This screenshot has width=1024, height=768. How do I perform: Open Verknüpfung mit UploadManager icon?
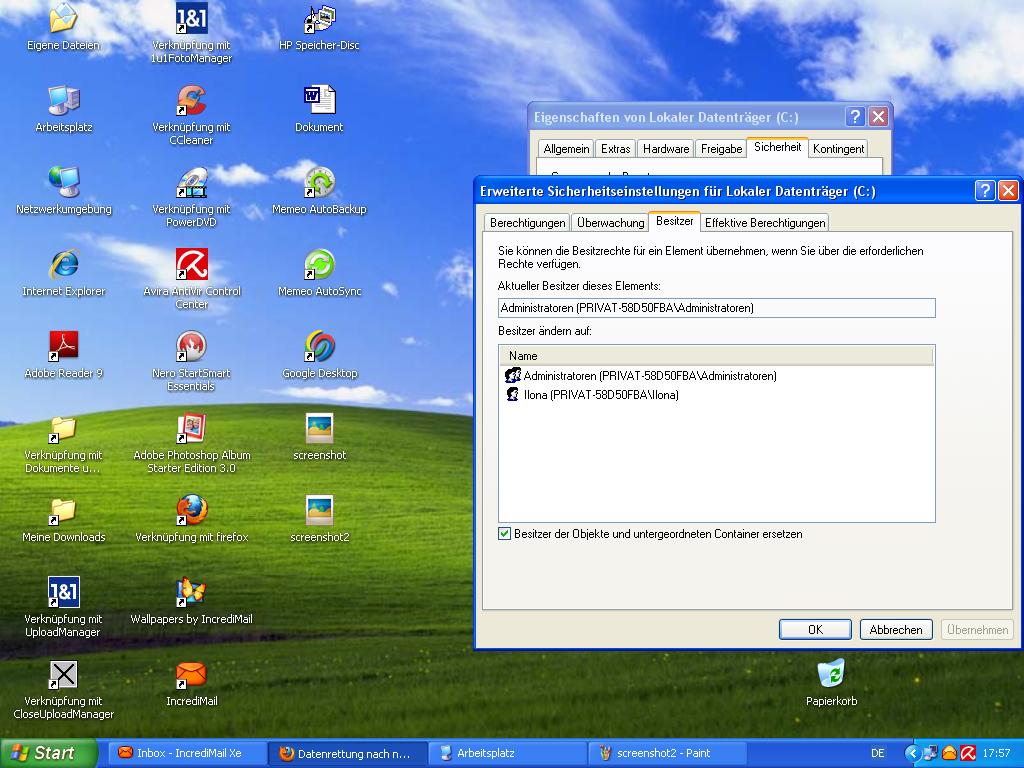pos(63,592)
